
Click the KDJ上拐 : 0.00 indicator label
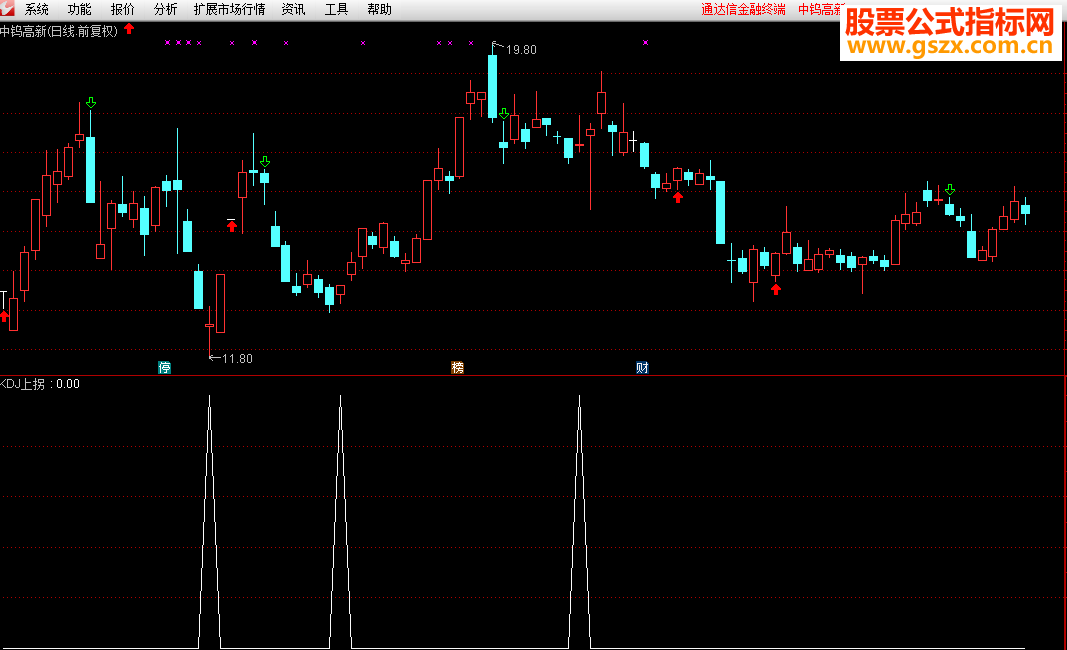[40, 384]
